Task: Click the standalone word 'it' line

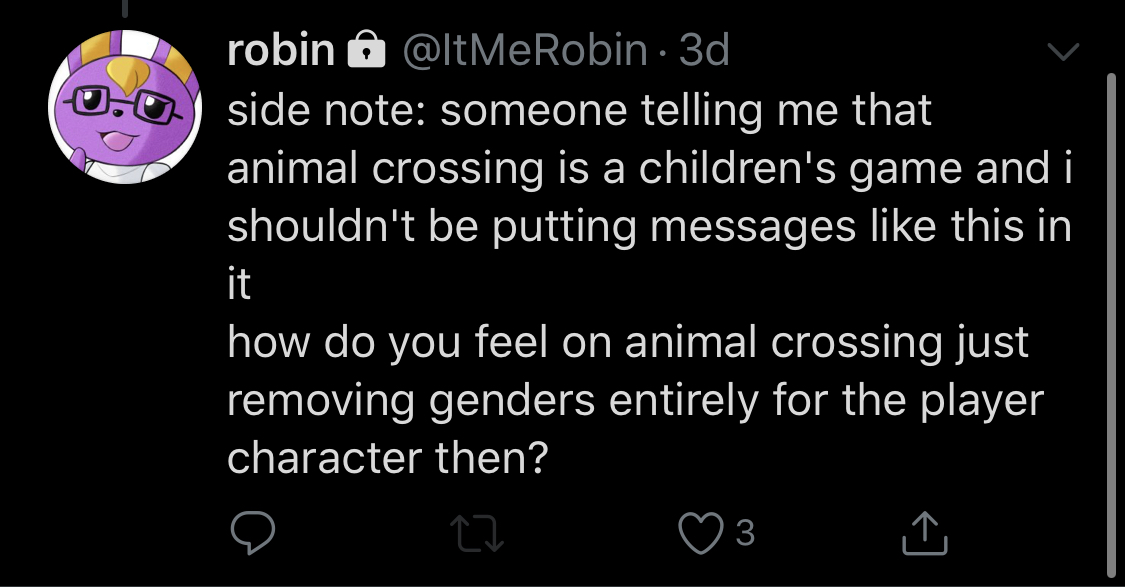Action: [239, 285]
